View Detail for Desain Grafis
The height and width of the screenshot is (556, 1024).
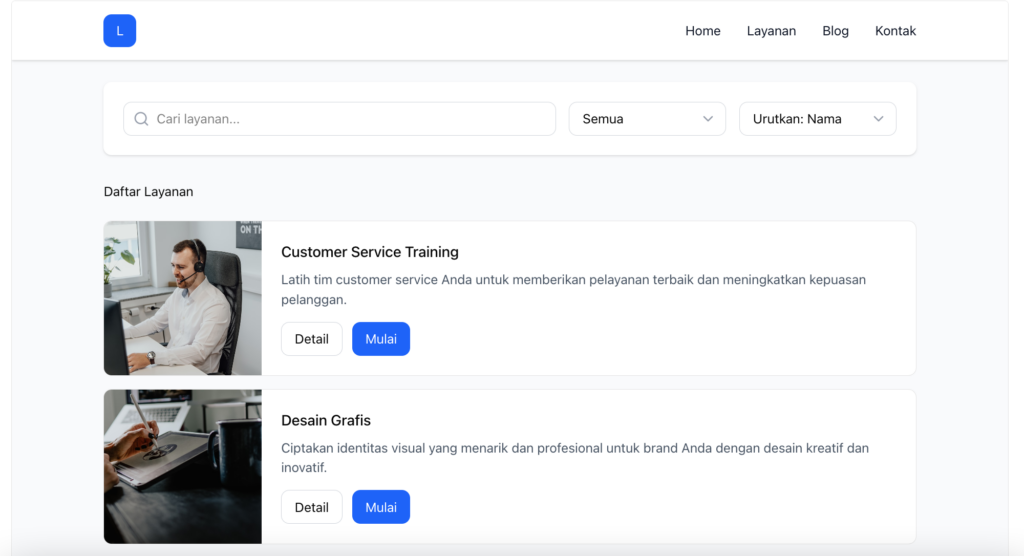click(311, 507)
